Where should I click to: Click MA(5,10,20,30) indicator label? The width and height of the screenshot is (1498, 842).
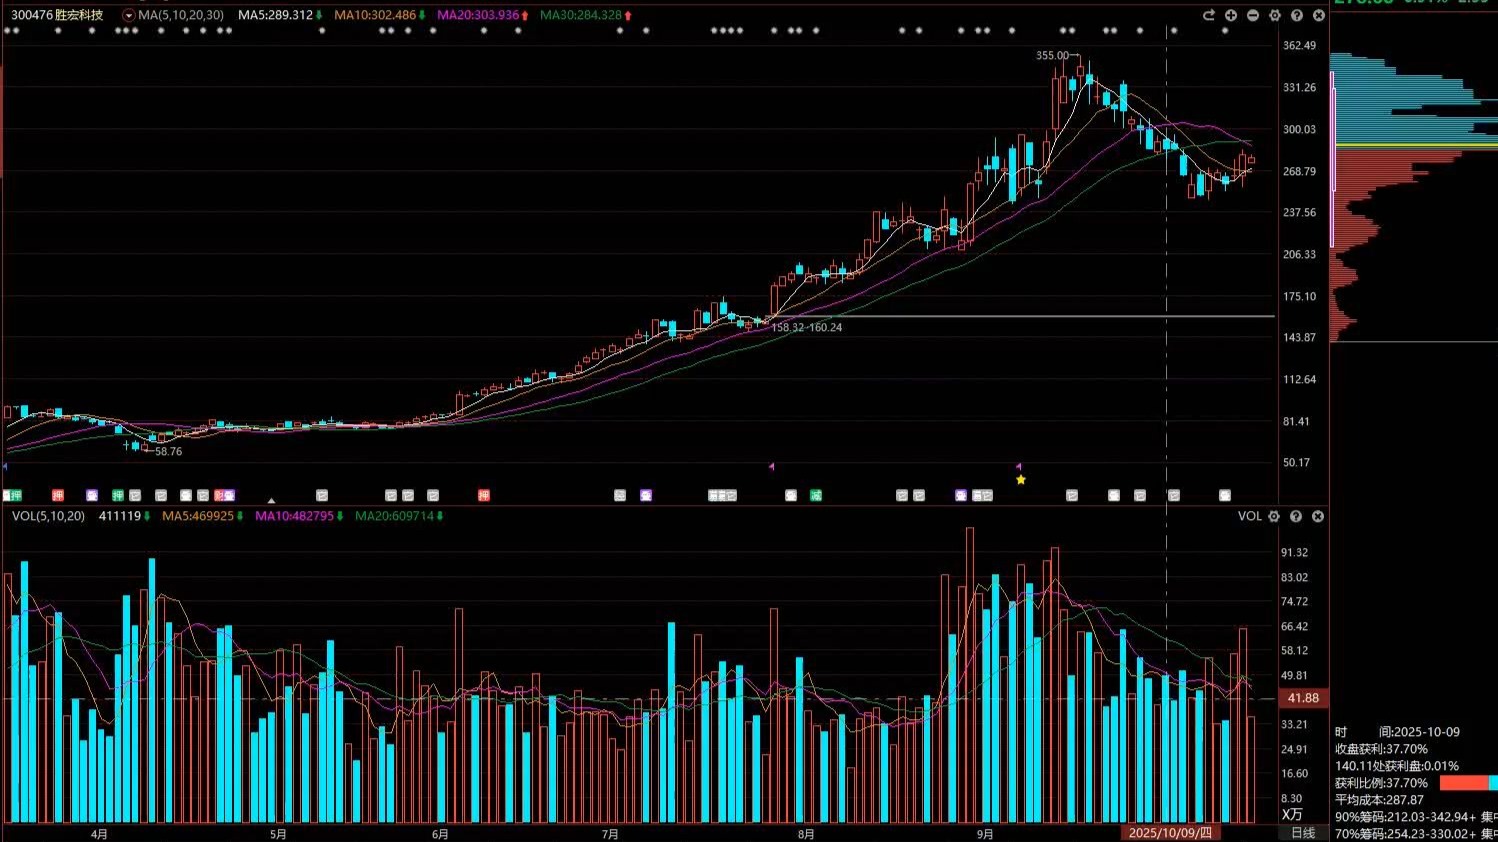(181, 15)
